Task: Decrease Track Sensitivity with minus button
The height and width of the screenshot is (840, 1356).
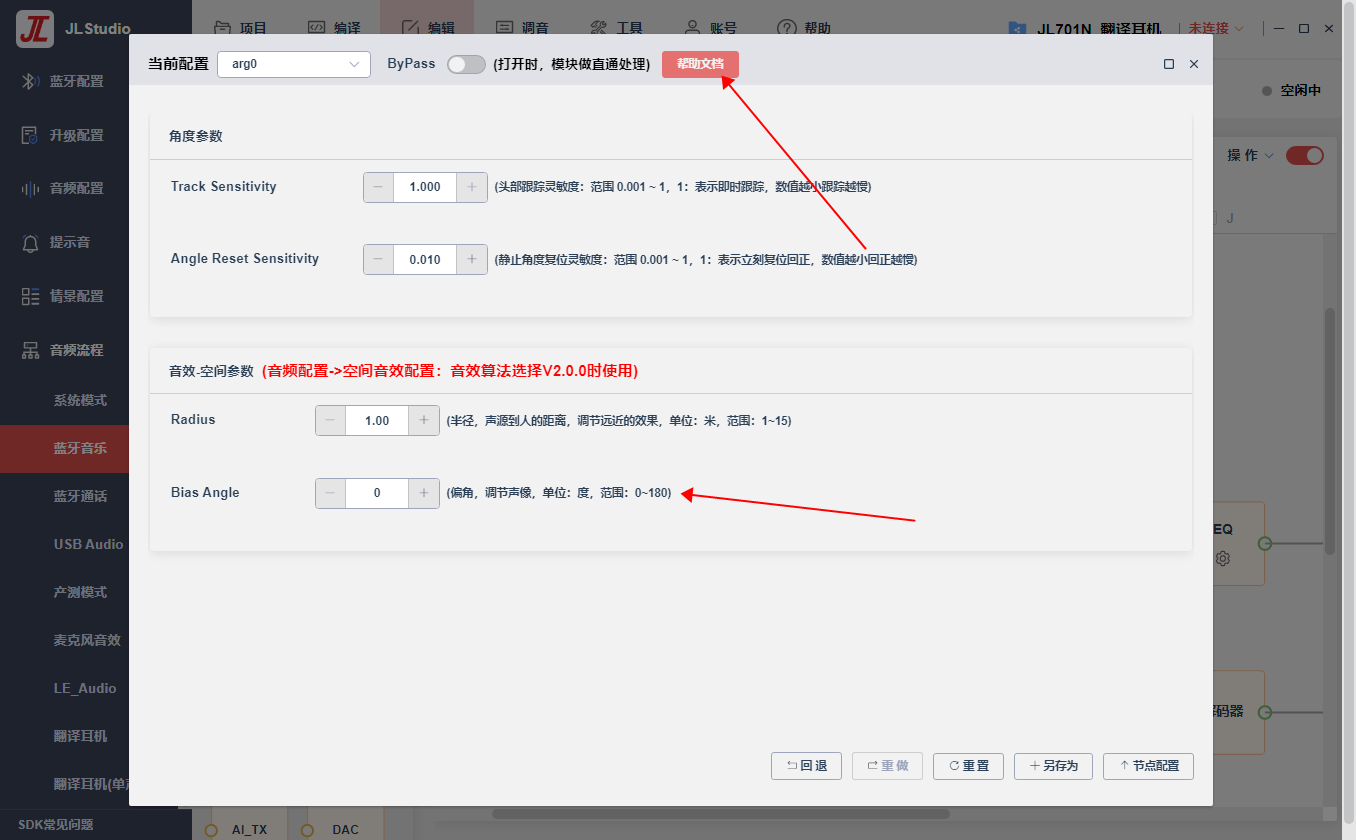Action: point(378,187)
